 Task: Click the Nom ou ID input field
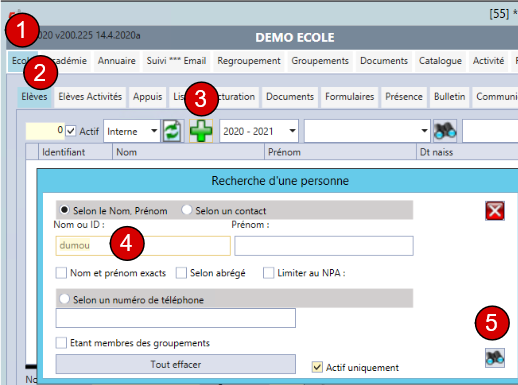coord(143,246)
